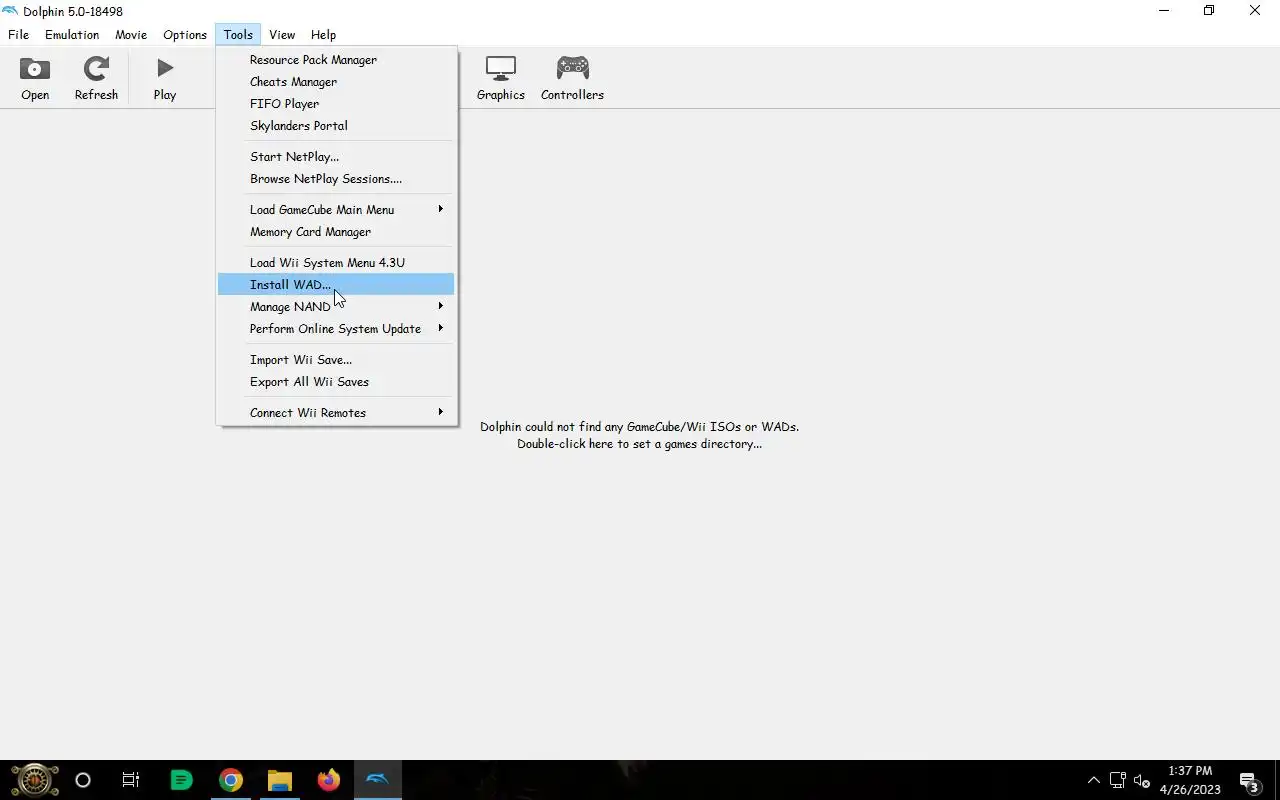The height and width of the screenshot is (800, 1280).
Task: Open the File menu
Action: [18, 34]
